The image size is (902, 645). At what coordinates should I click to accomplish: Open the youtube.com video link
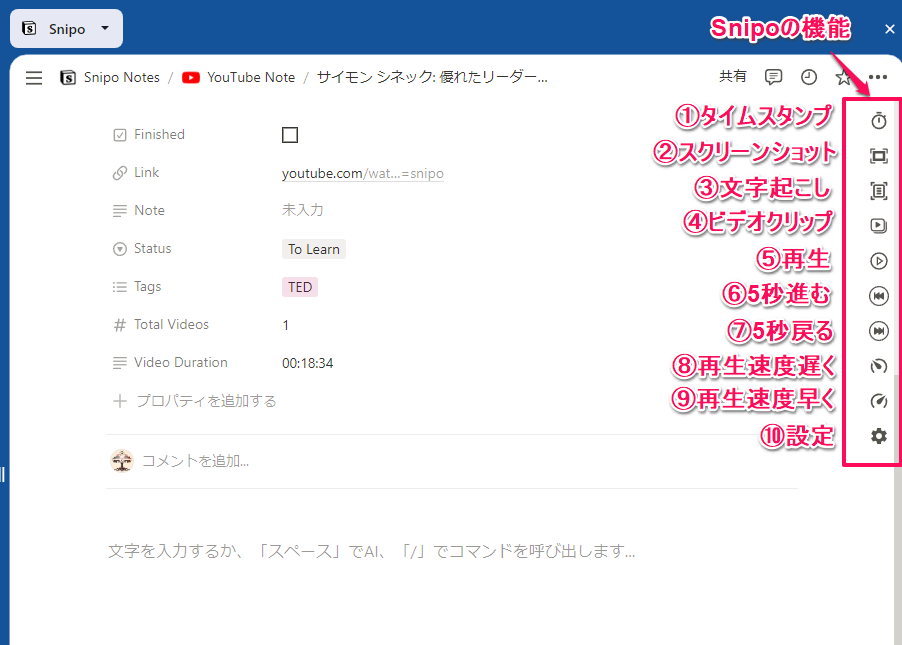362,173
